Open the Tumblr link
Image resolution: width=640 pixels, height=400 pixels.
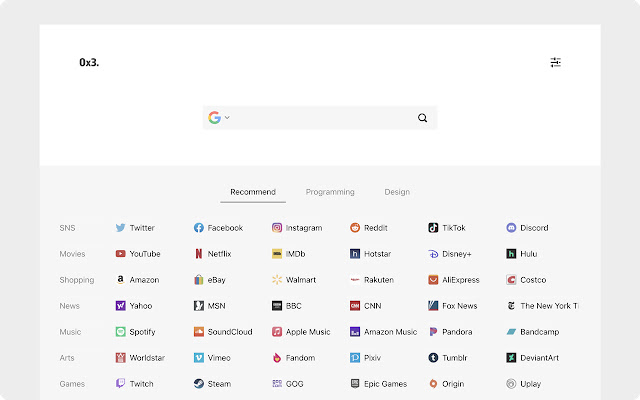pyautogui.click(x=448, y=358)
